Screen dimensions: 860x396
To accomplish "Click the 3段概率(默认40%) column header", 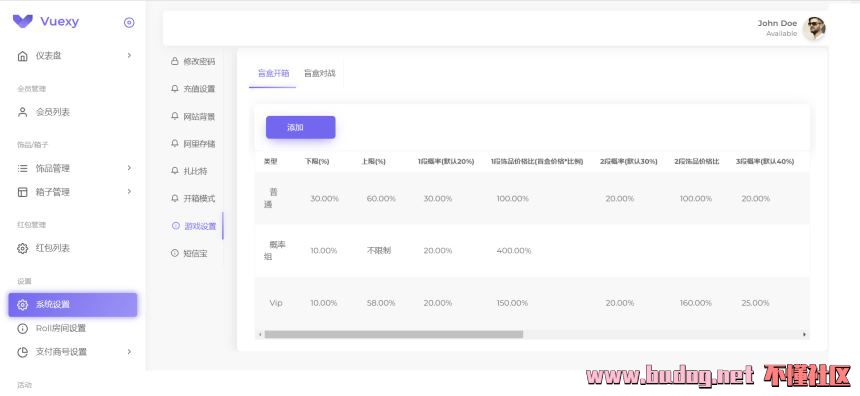I will tap(765, 162).
